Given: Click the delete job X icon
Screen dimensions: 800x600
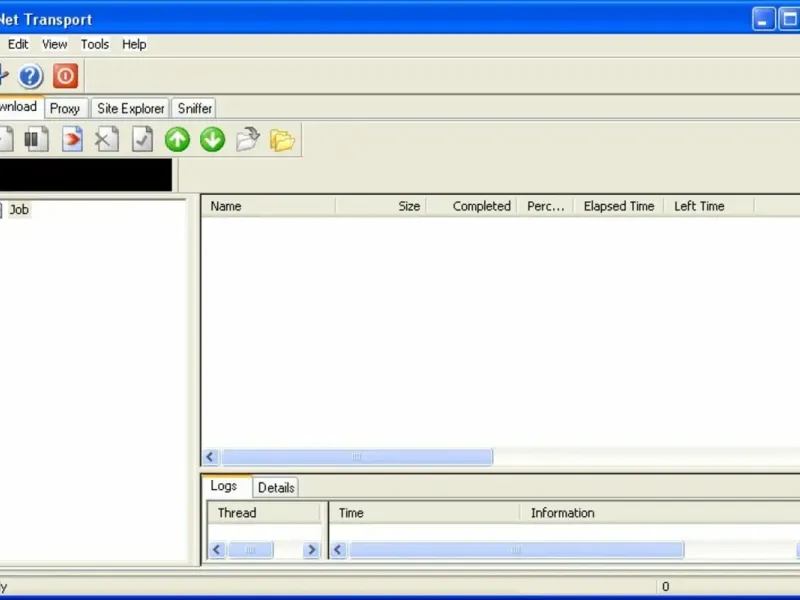Looking at the screenshot, I should coord(107,140).
